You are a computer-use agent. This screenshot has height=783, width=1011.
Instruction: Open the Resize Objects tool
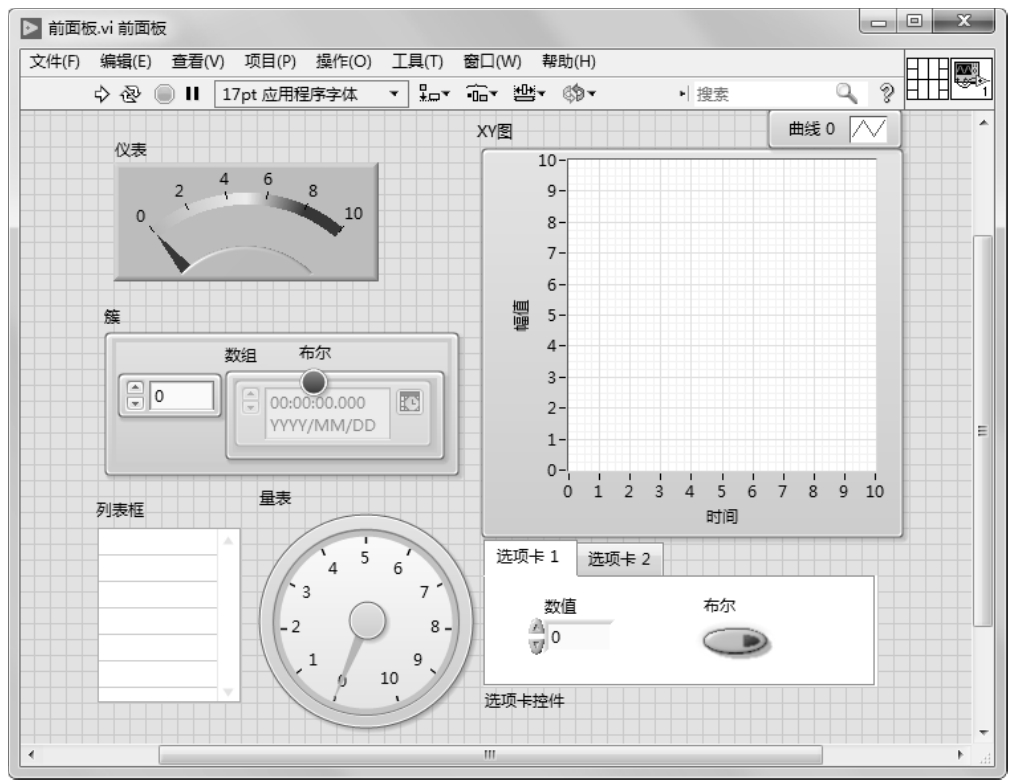point(529,94)
